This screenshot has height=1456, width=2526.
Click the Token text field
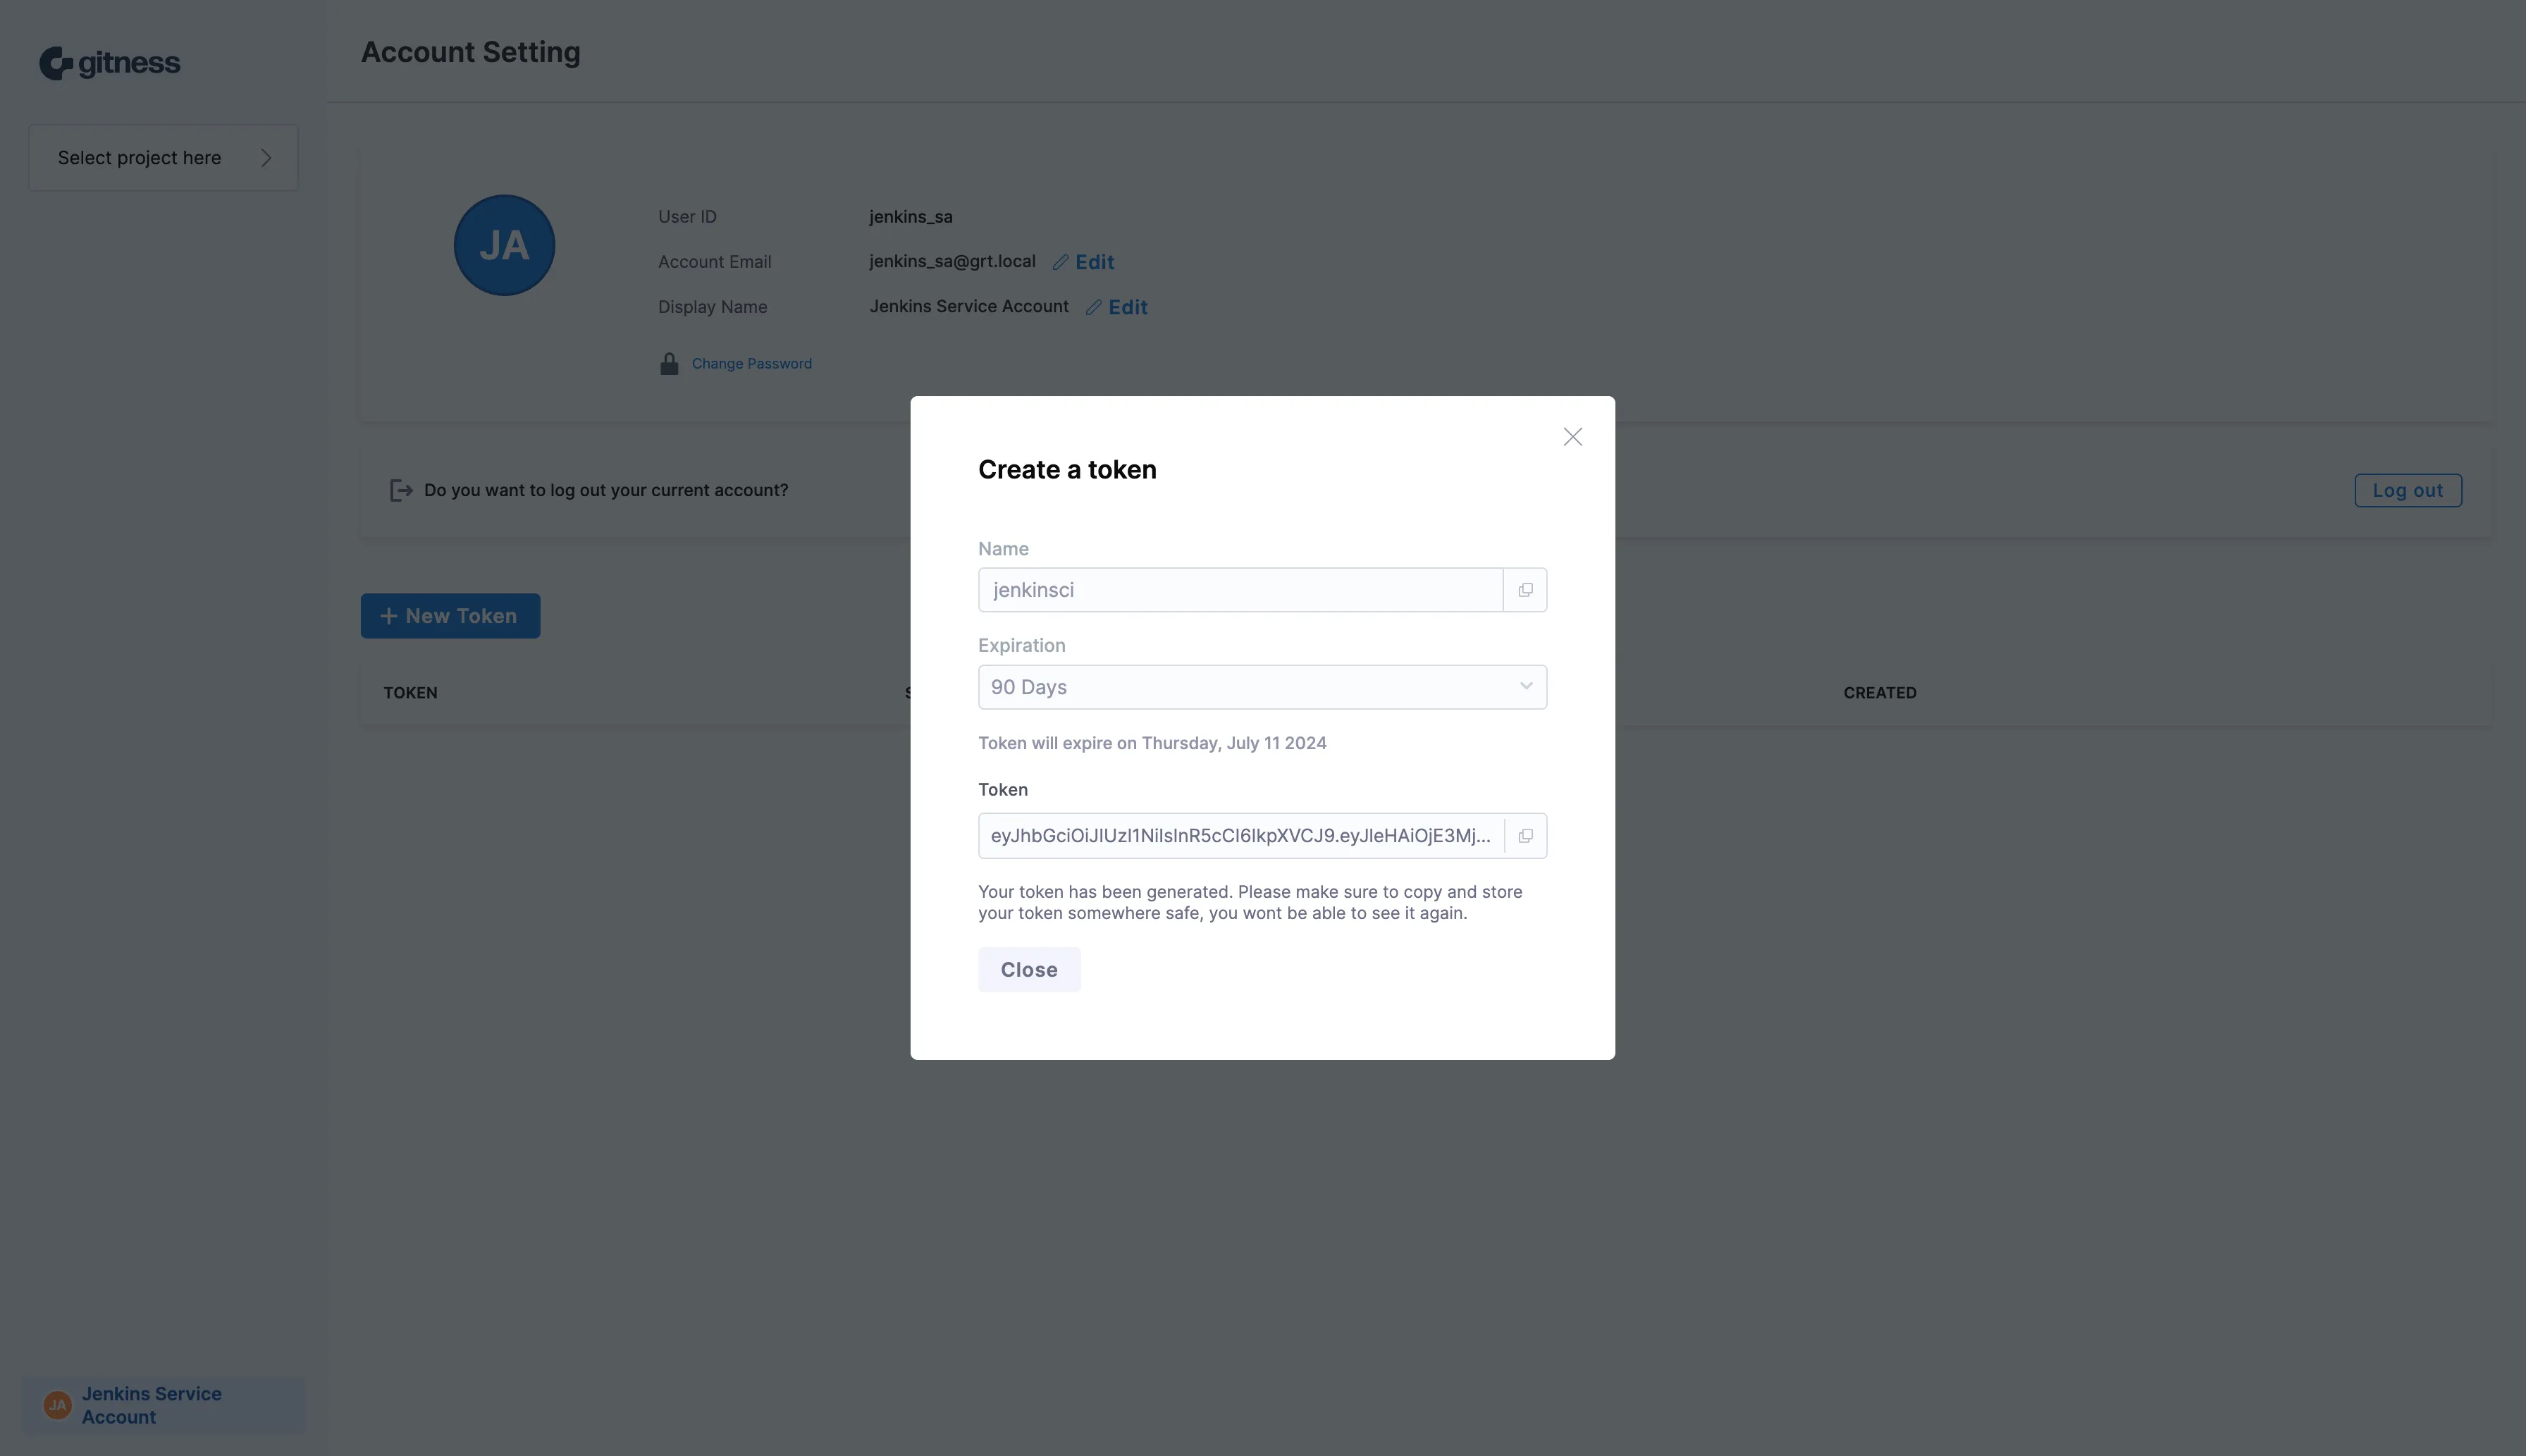(x=1241, y=836)
